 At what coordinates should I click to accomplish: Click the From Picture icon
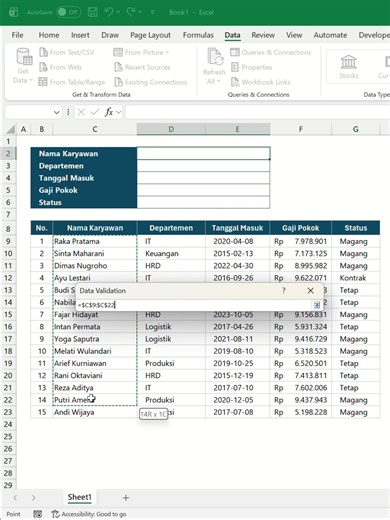point(118,52)
